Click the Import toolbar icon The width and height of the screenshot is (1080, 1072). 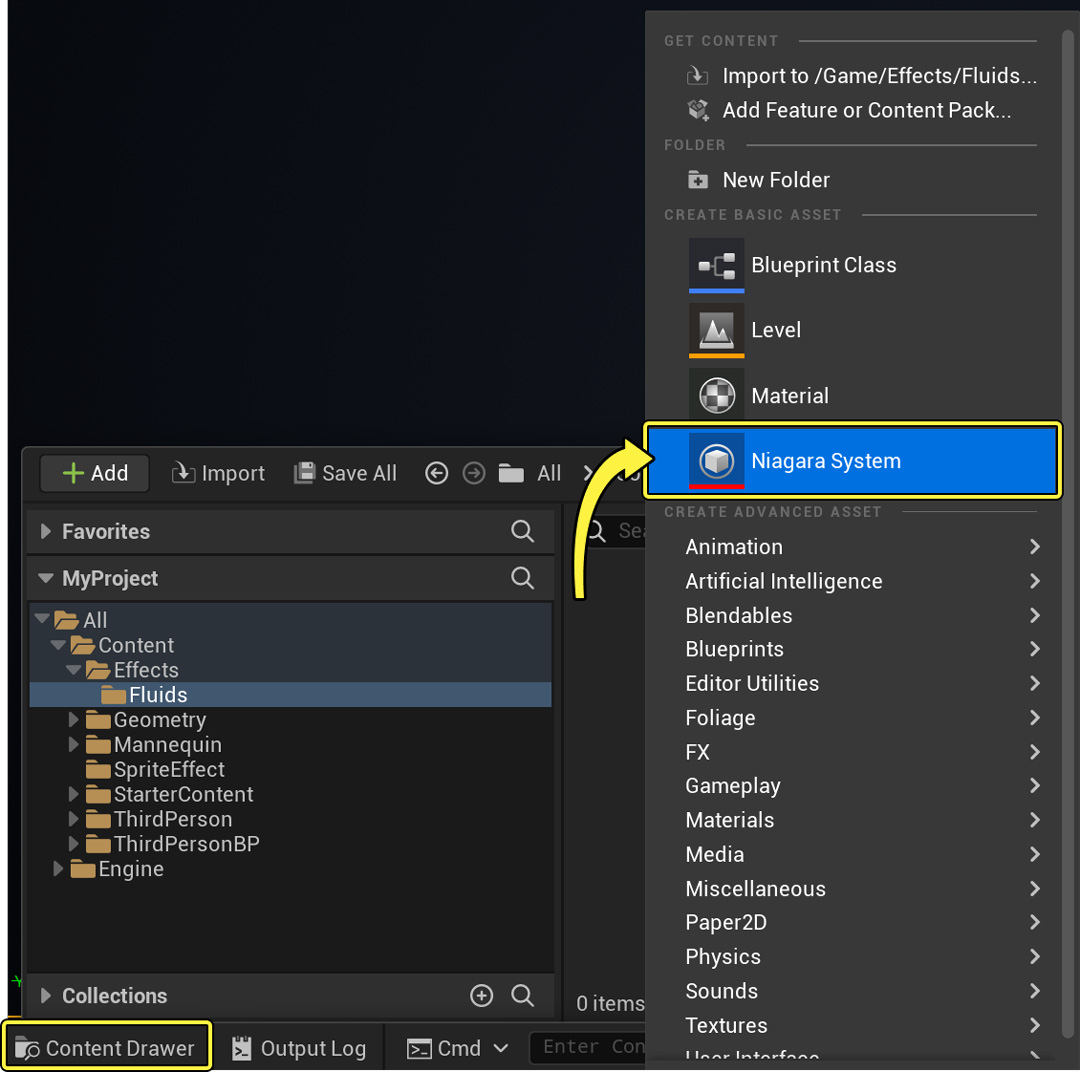pos(184,472)
